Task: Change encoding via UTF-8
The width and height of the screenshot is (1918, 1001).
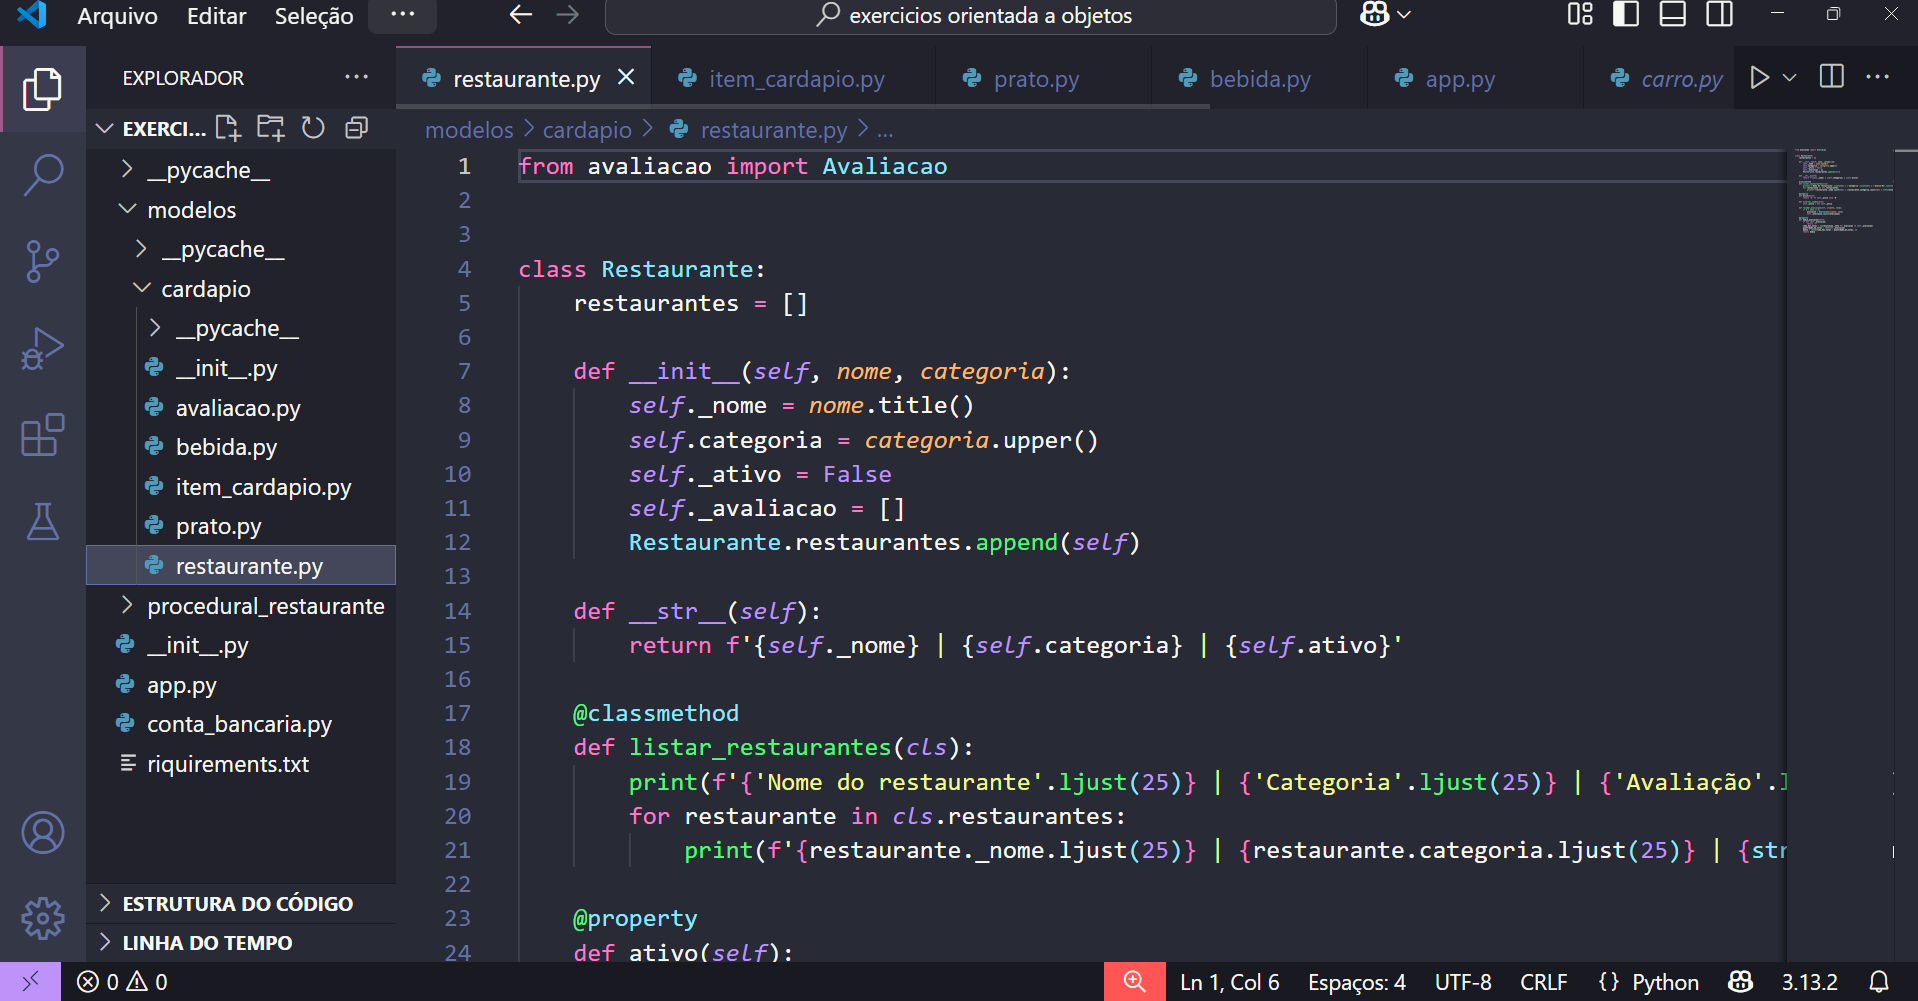Action: [x=1462, y=982]
